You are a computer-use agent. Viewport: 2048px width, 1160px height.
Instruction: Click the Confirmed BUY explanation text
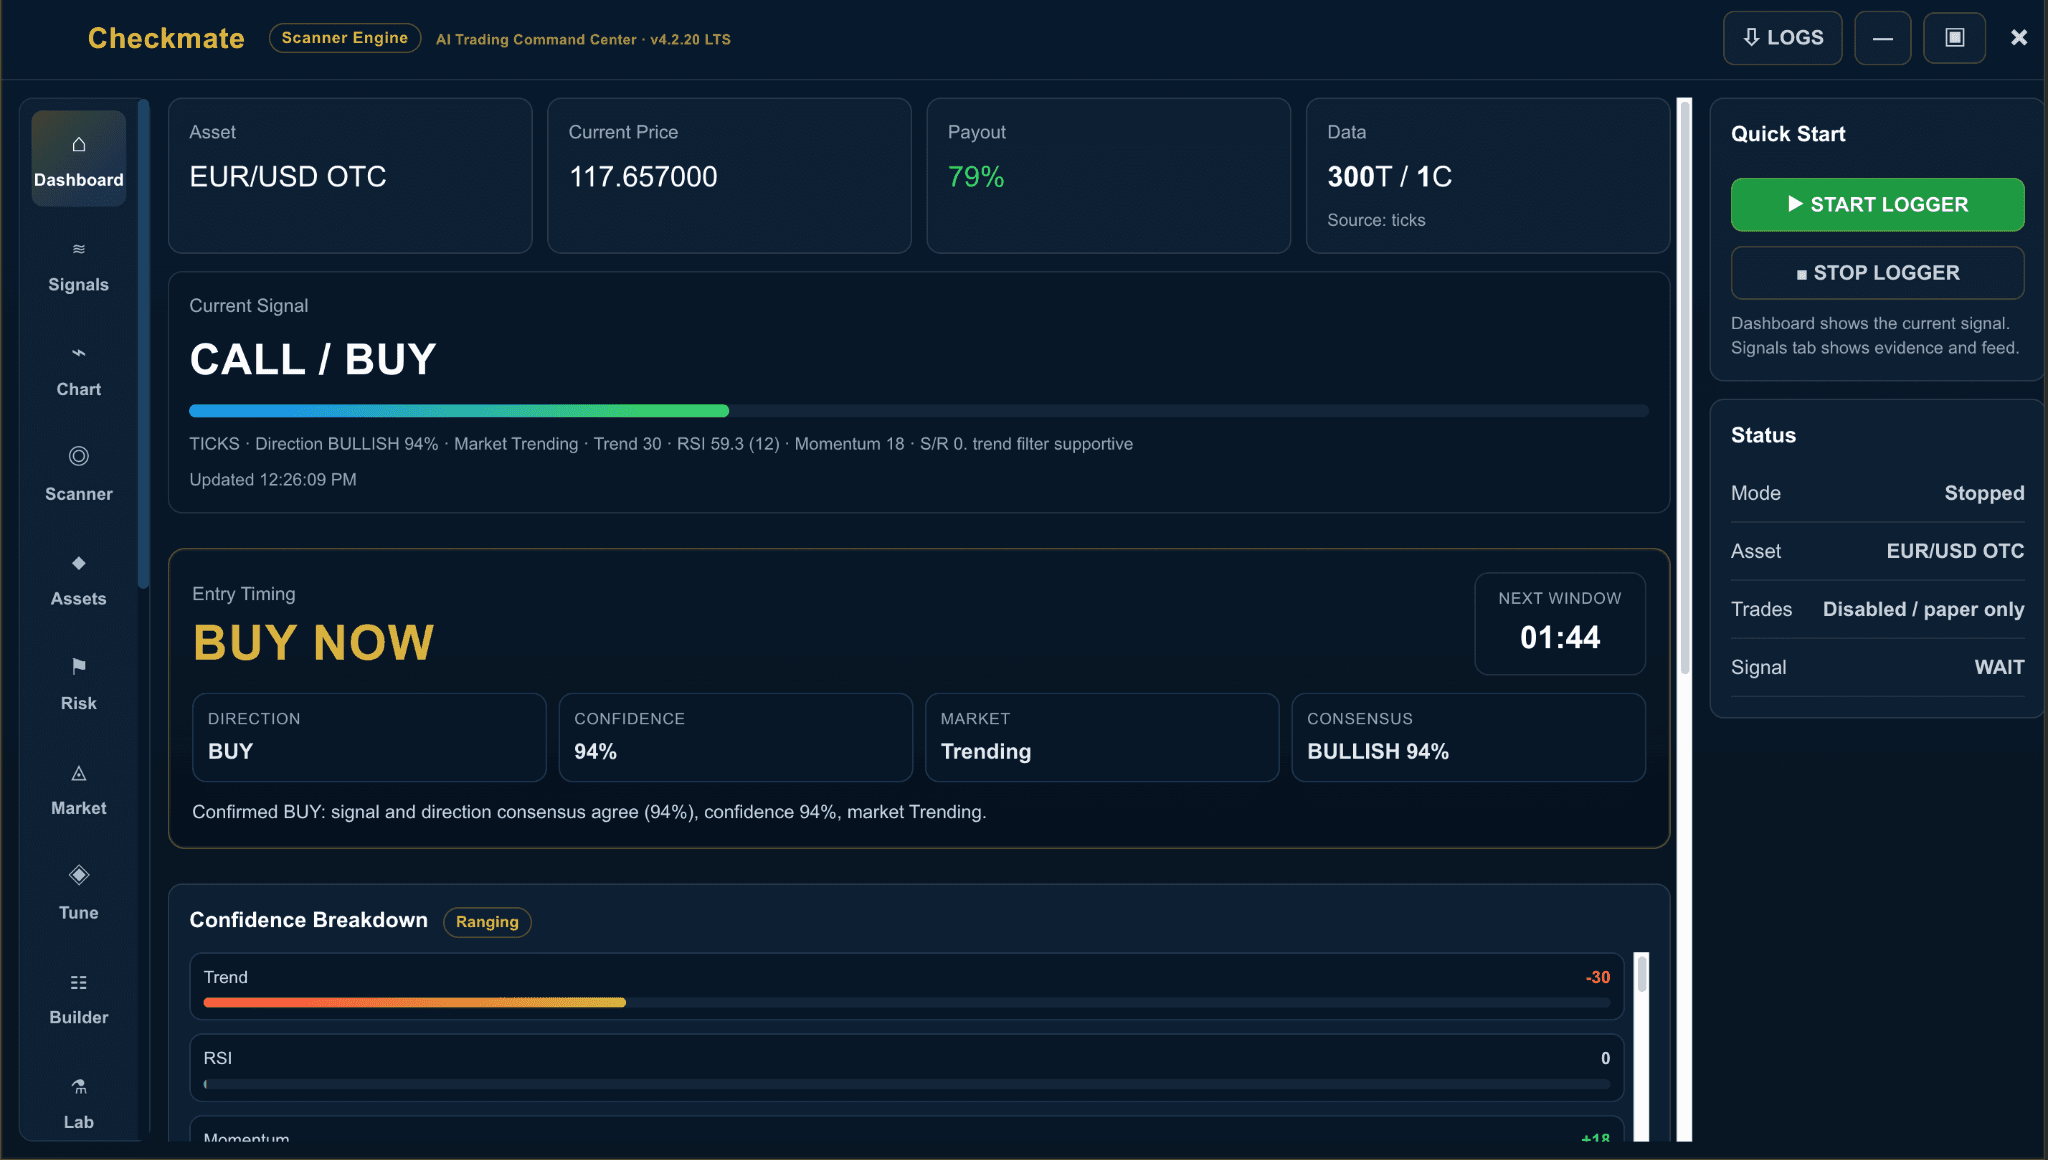[x=589, y=812]
